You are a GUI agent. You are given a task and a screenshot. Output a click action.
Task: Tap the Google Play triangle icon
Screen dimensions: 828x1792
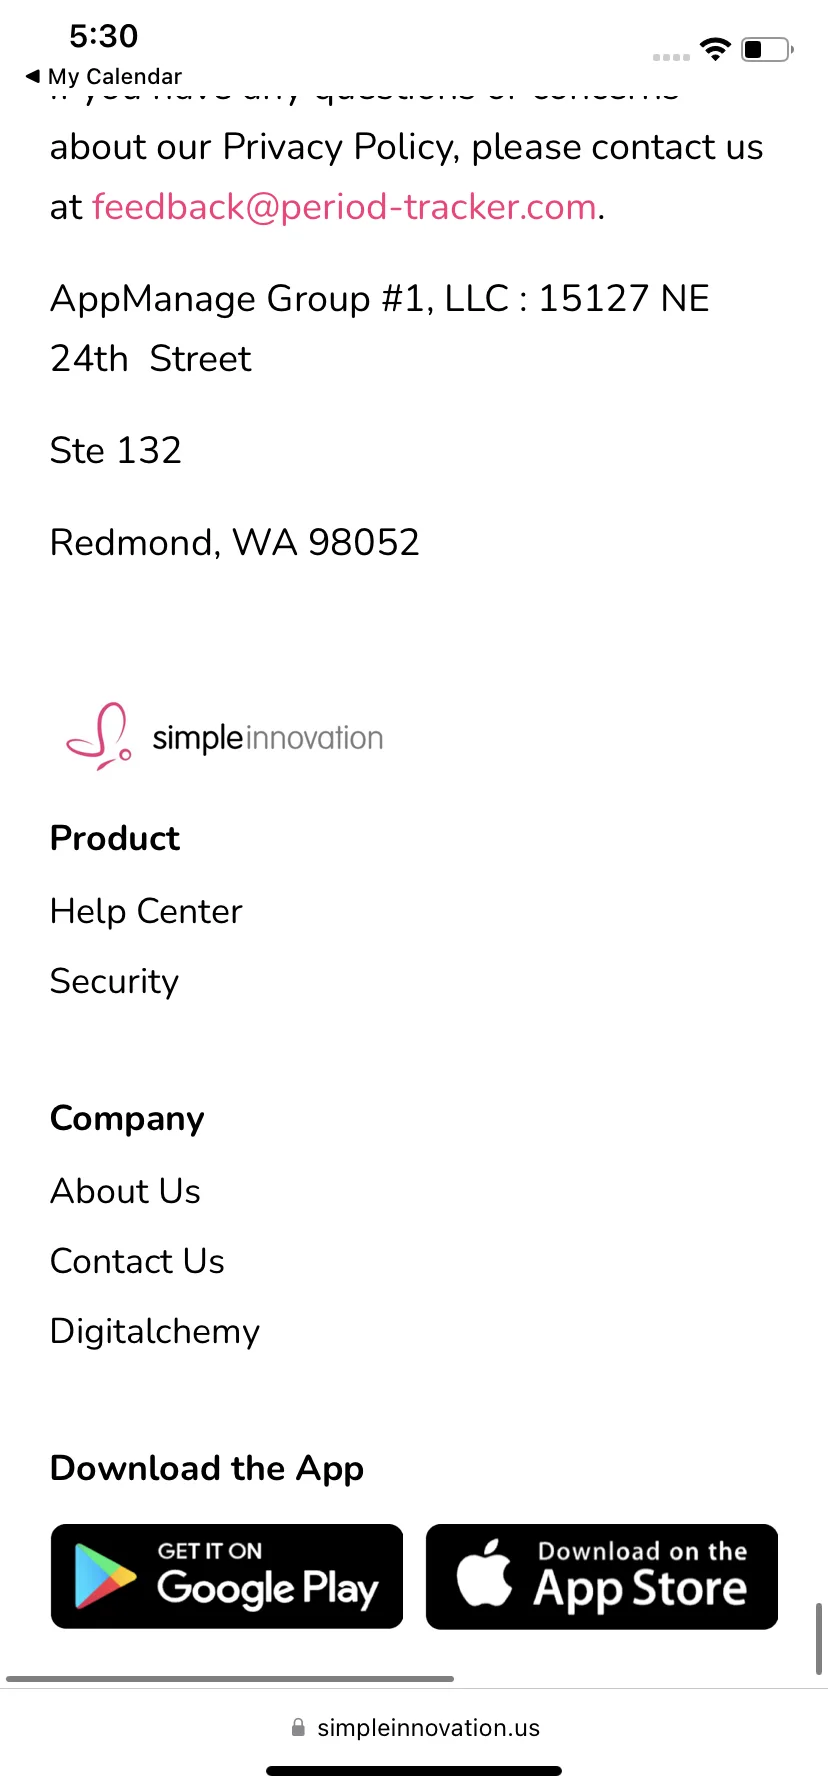point(104,1576)
